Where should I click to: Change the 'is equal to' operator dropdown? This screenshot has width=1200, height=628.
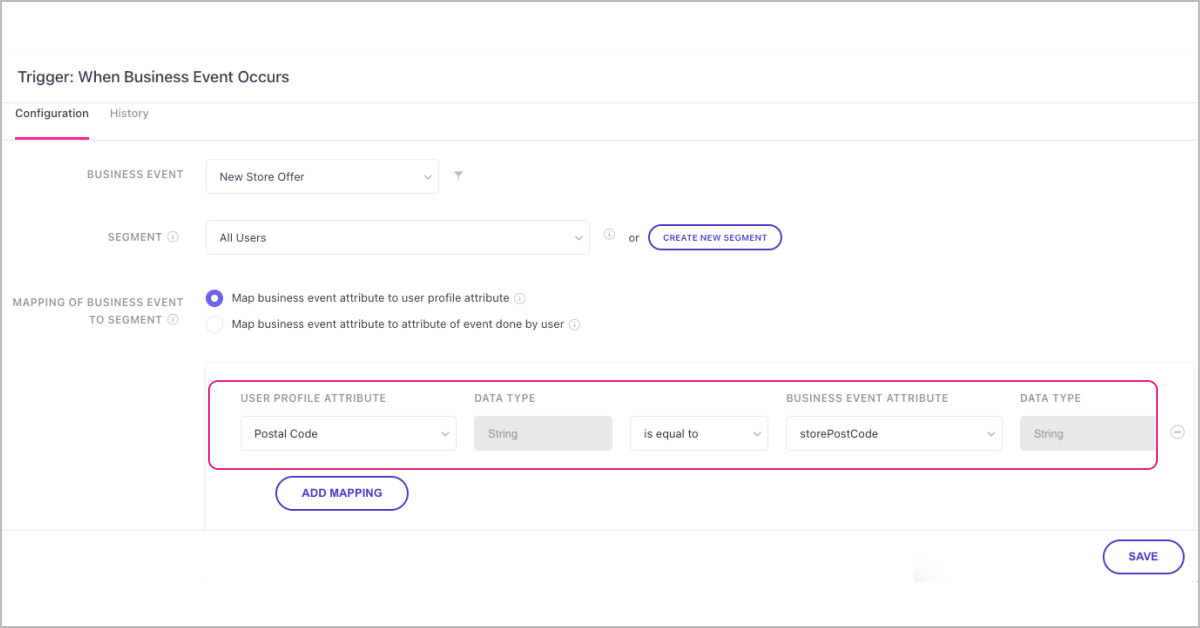click(x=698, y=434)
